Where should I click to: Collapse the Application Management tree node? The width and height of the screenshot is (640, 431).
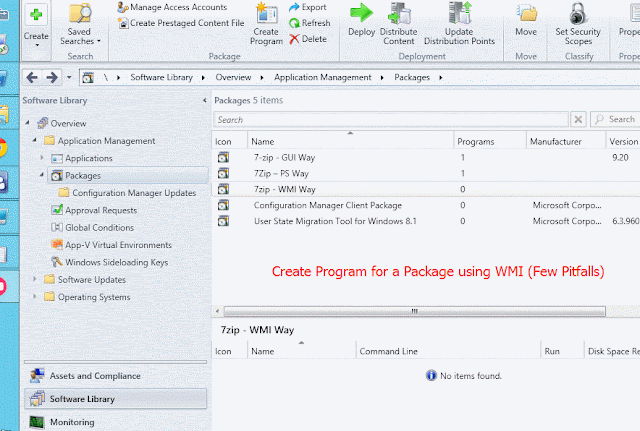pyautogui.click(x=35, y=140)
